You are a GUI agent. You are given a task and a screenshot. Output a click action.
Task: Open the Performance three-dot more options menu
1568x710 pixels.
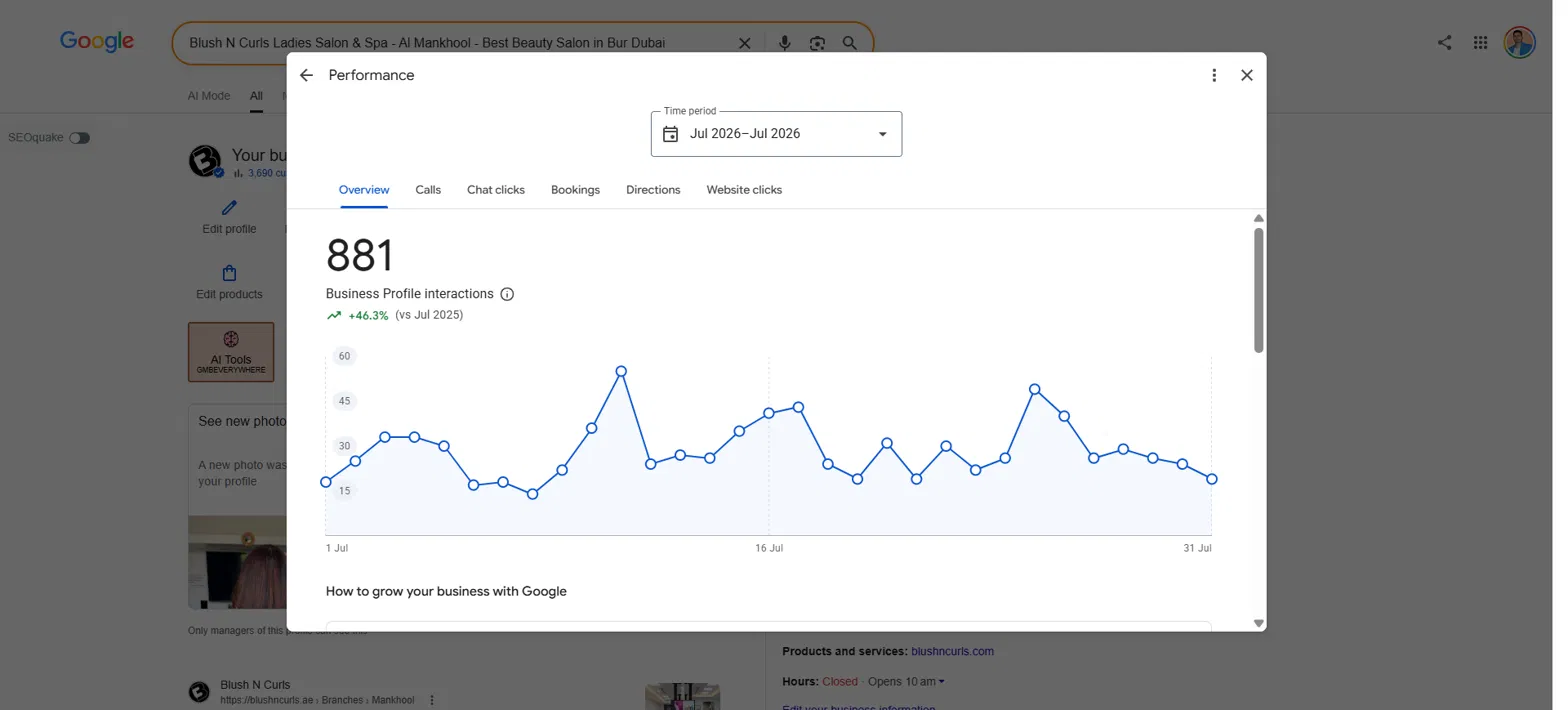click(x=1214, y=75)
